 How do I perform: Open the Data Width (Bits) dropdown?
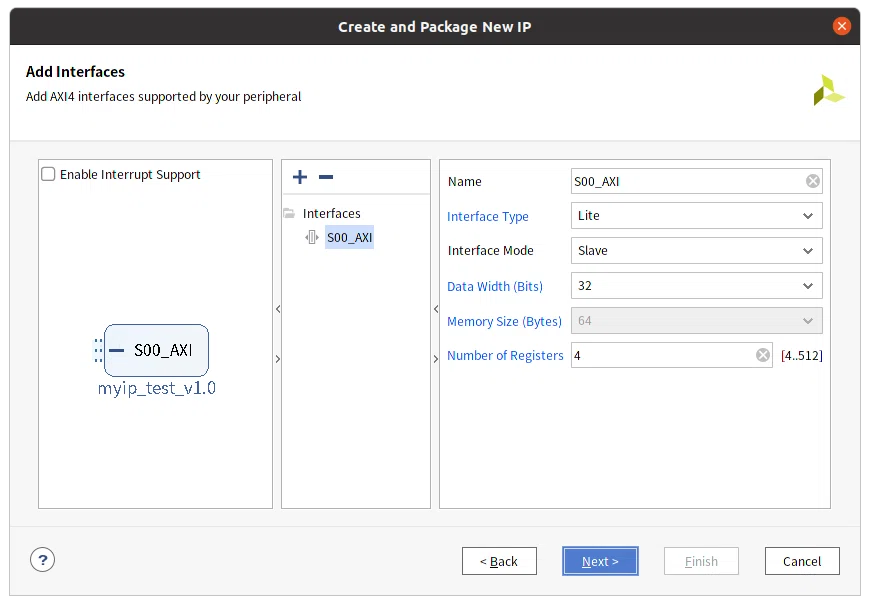(x=696, y=286)
